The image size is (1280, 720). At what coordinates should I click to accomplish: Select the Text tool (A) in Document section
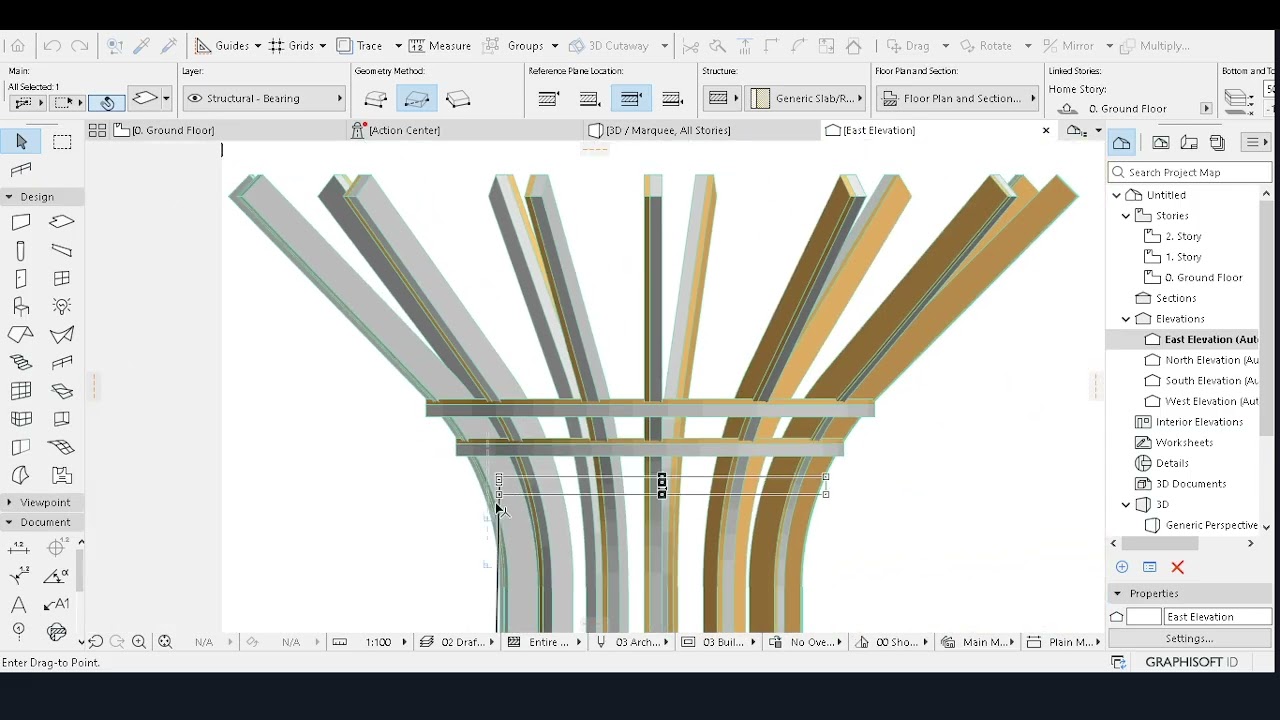[19, 604]
